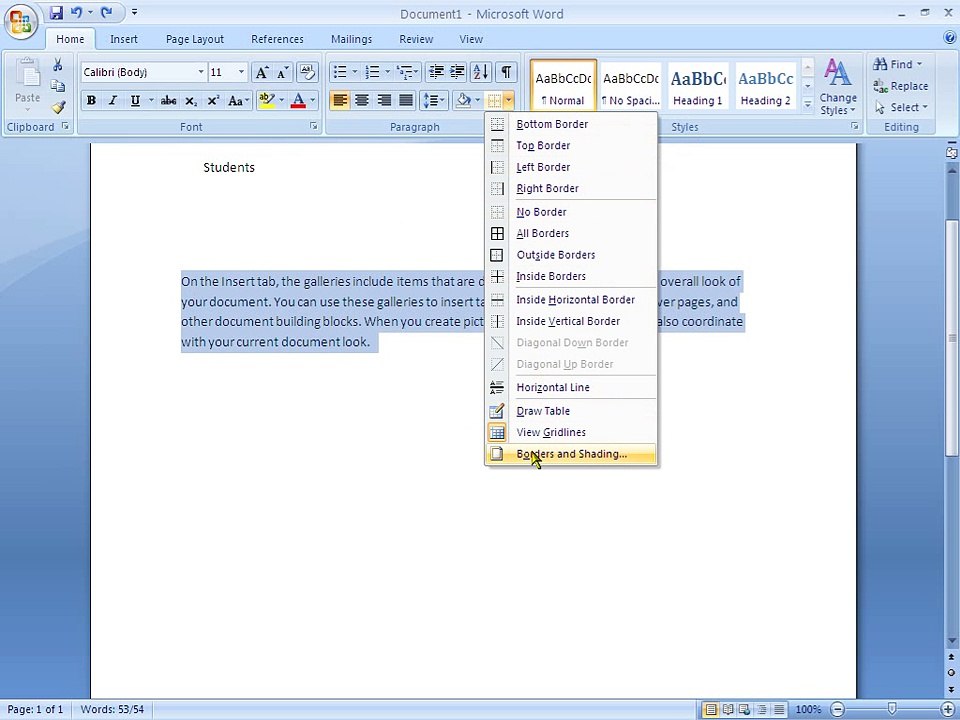Open Word Help question mark
Viewport: 960px width, 720px height.
point(950,38)
